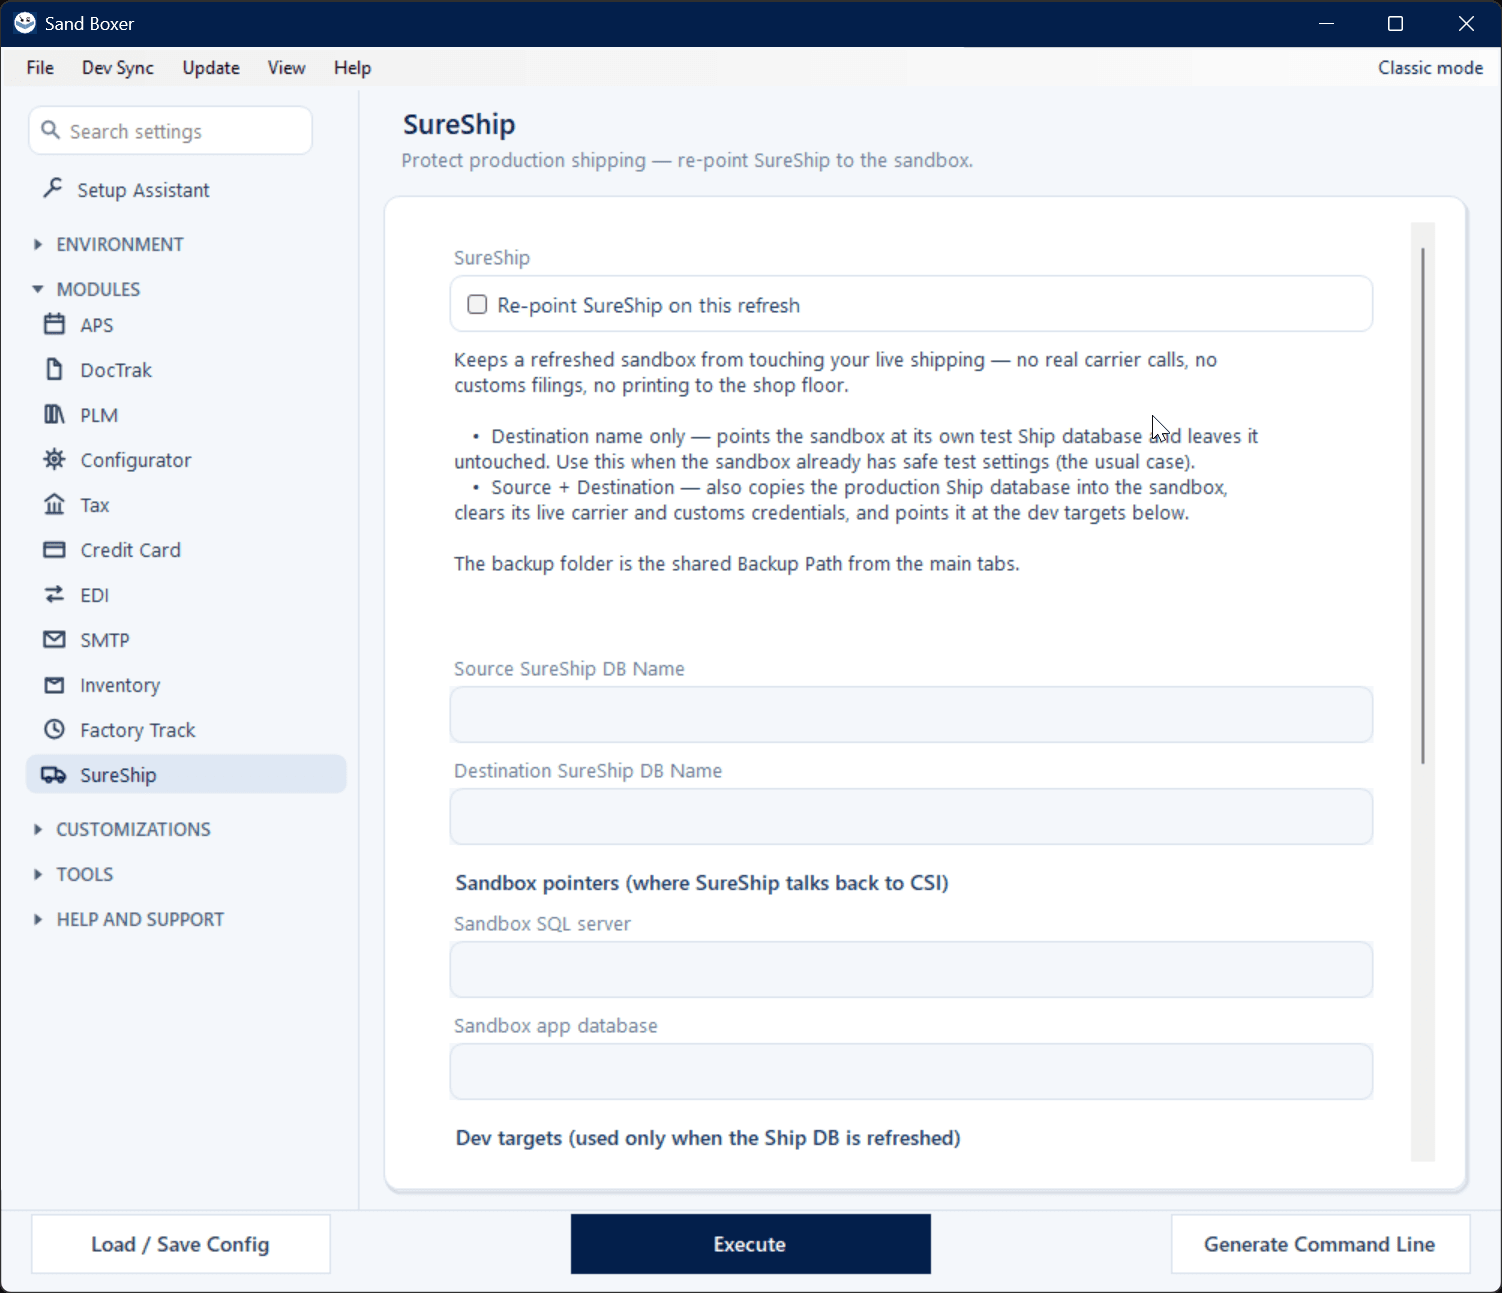Screen dimensions: 1502x1293
Task: Select the DocTrak document icon
Action: pos(54,369)
